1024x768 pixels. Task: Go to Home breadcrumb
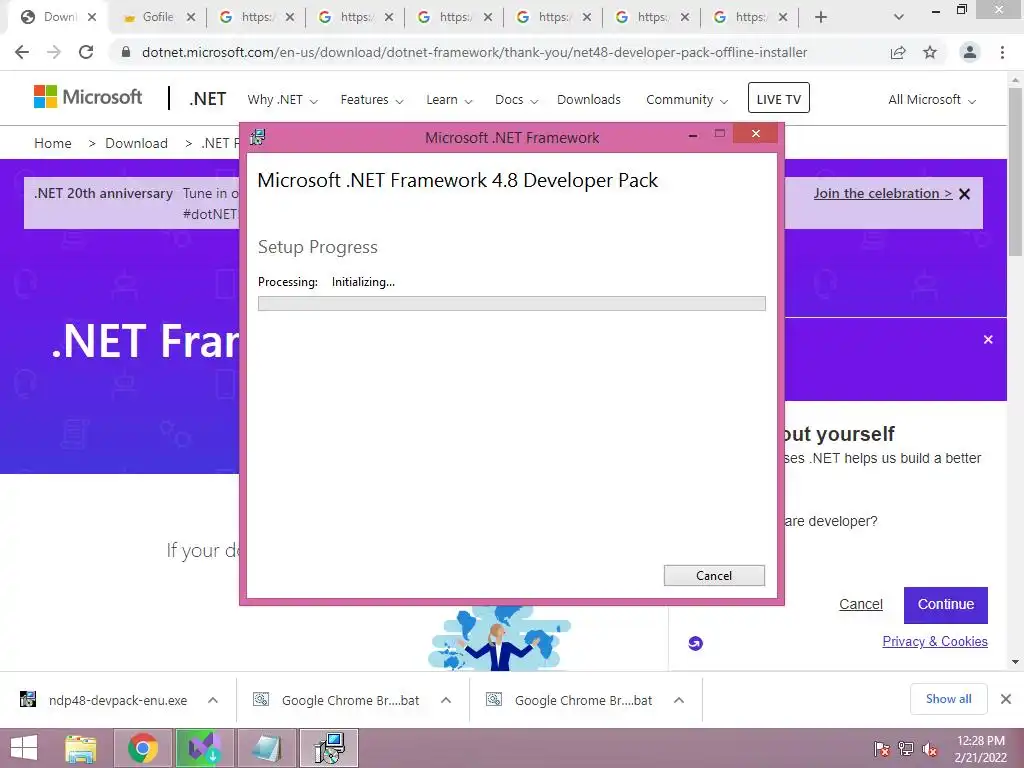pyautogui.click(x=53, y=144)
